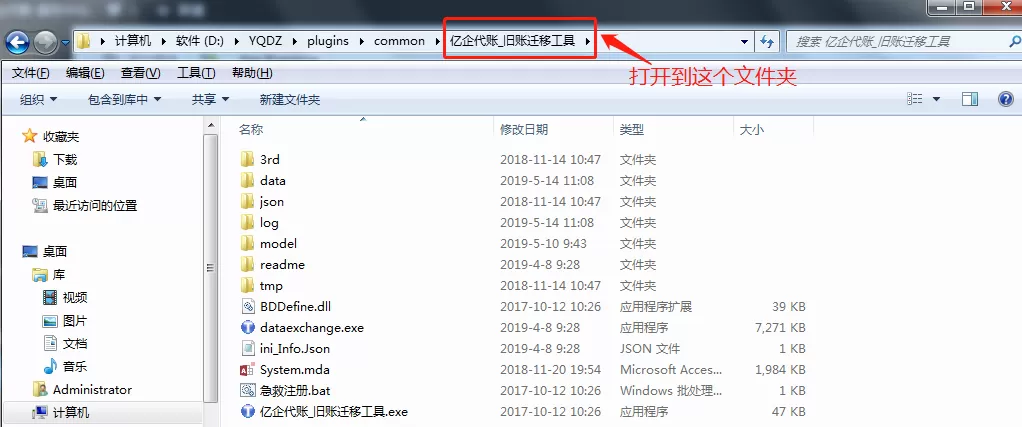Open the recent pages dropdown arrow
This screenshot has width=1022, height=427.
65,44
